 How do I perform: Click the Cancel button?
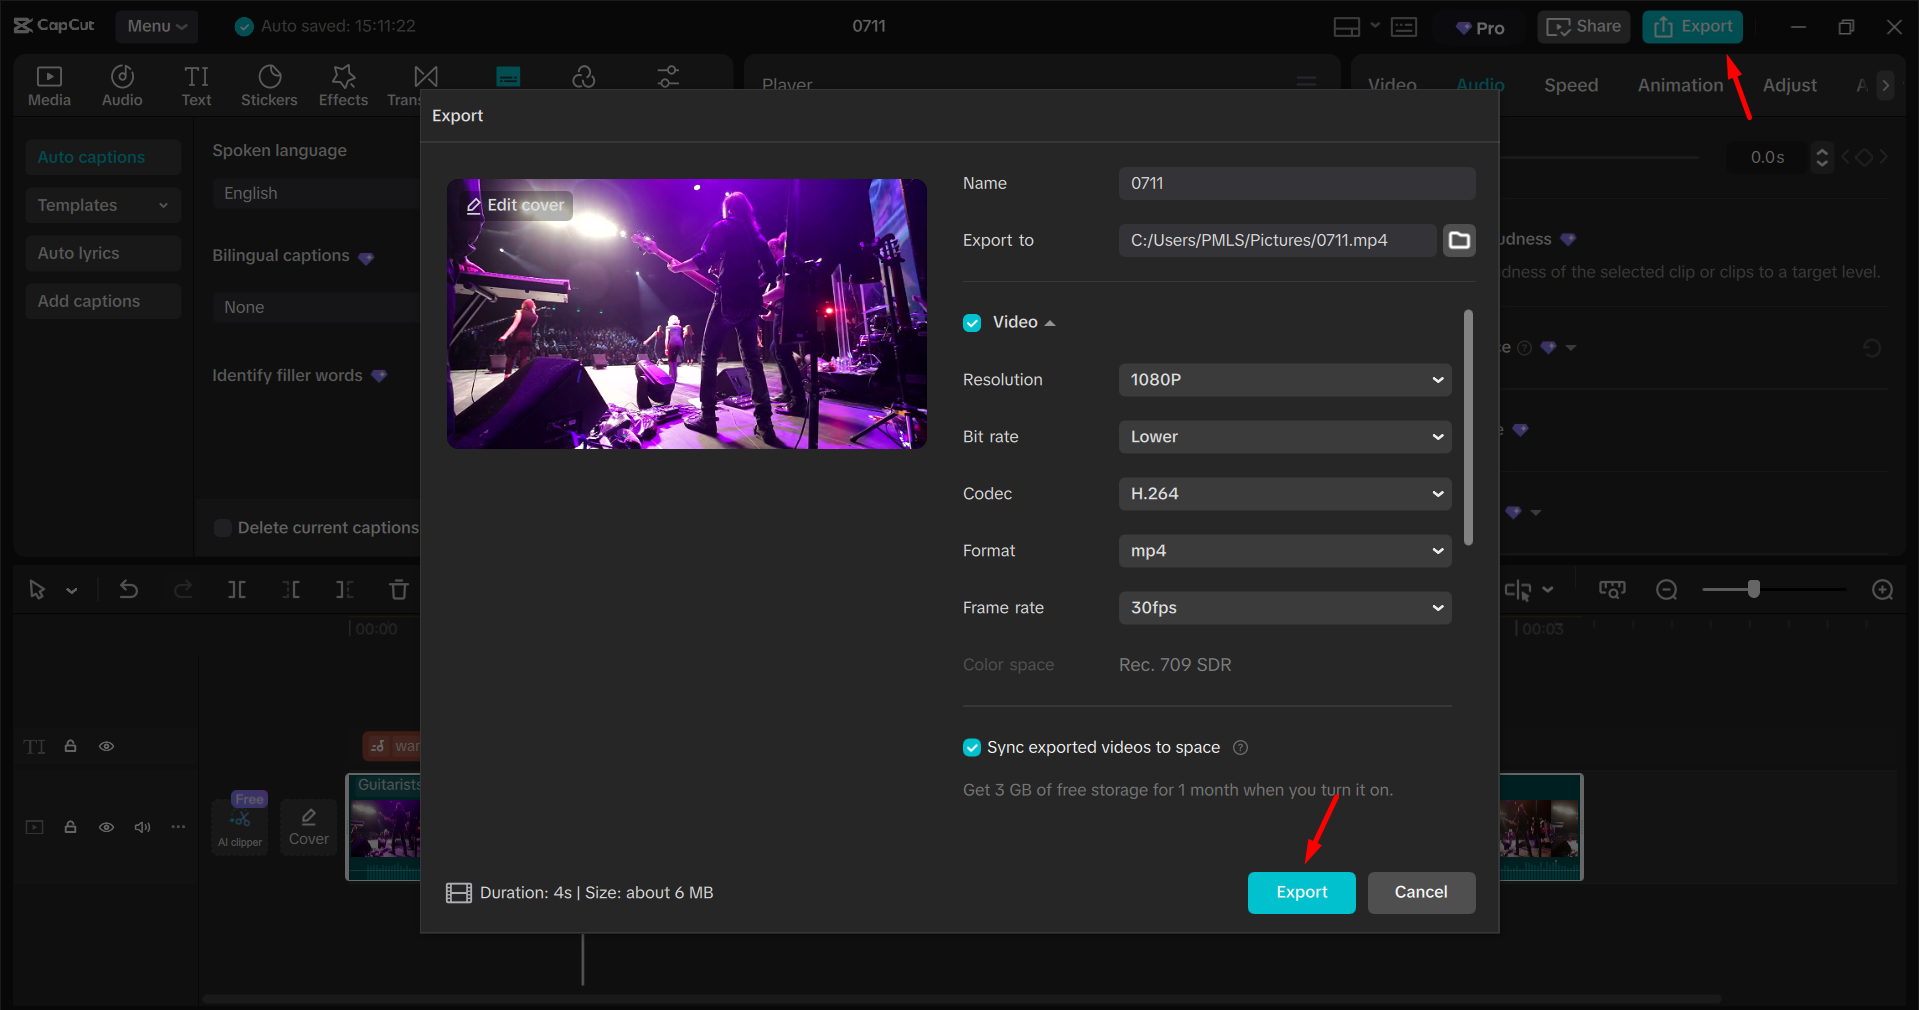pos(1420,892)
